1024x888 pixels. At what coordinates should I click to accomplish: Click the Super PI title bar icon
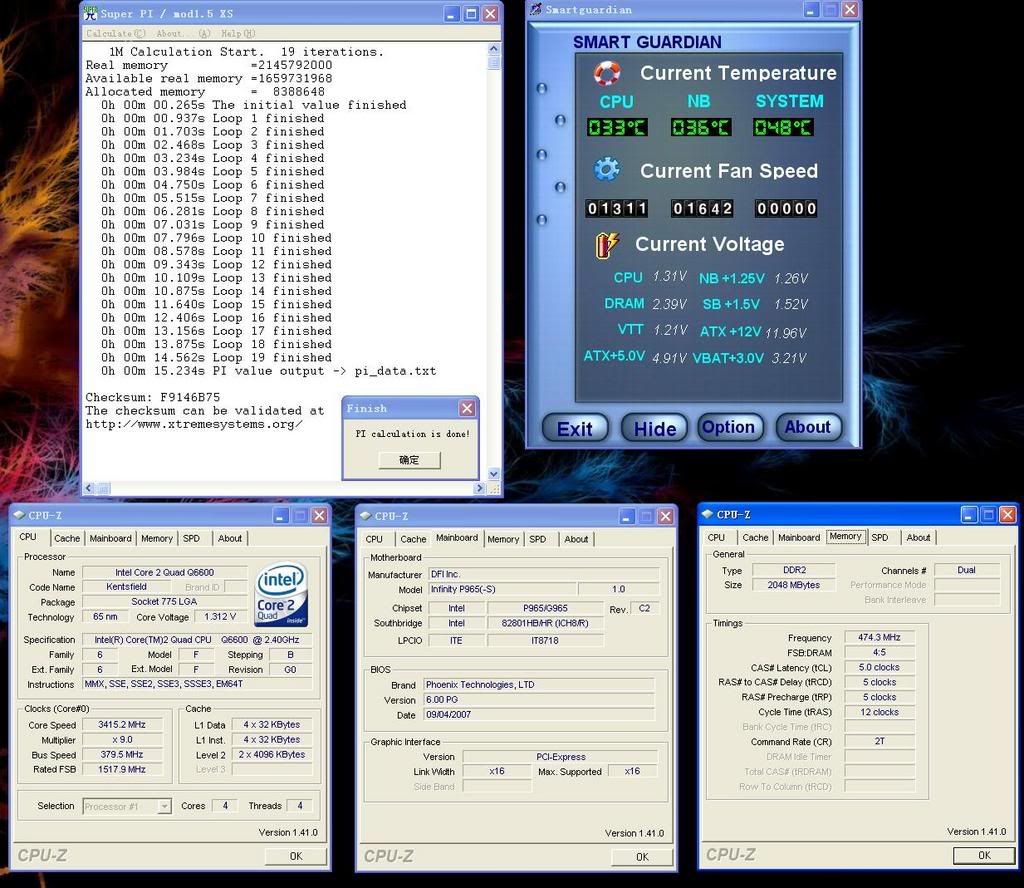coord(91,14)
